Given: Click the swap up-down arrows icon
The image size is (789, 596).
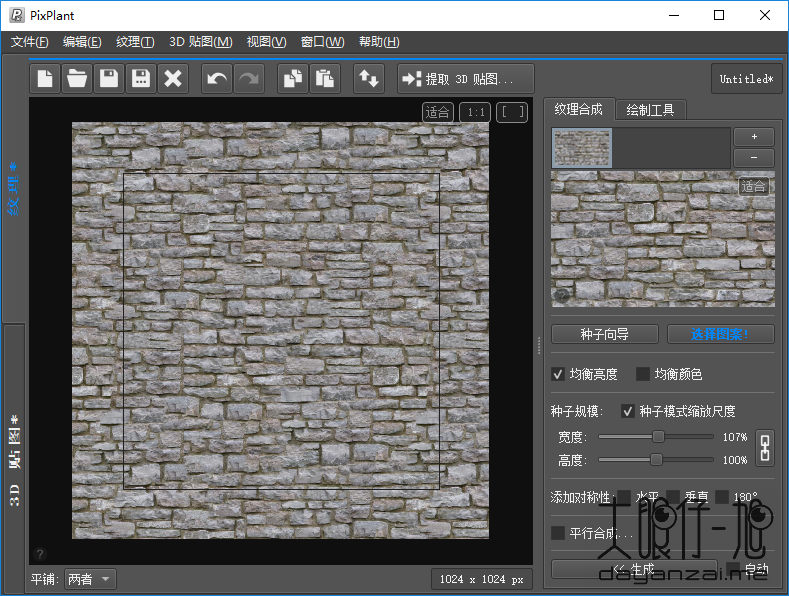Looking at the screenshot, I should 369,79.
